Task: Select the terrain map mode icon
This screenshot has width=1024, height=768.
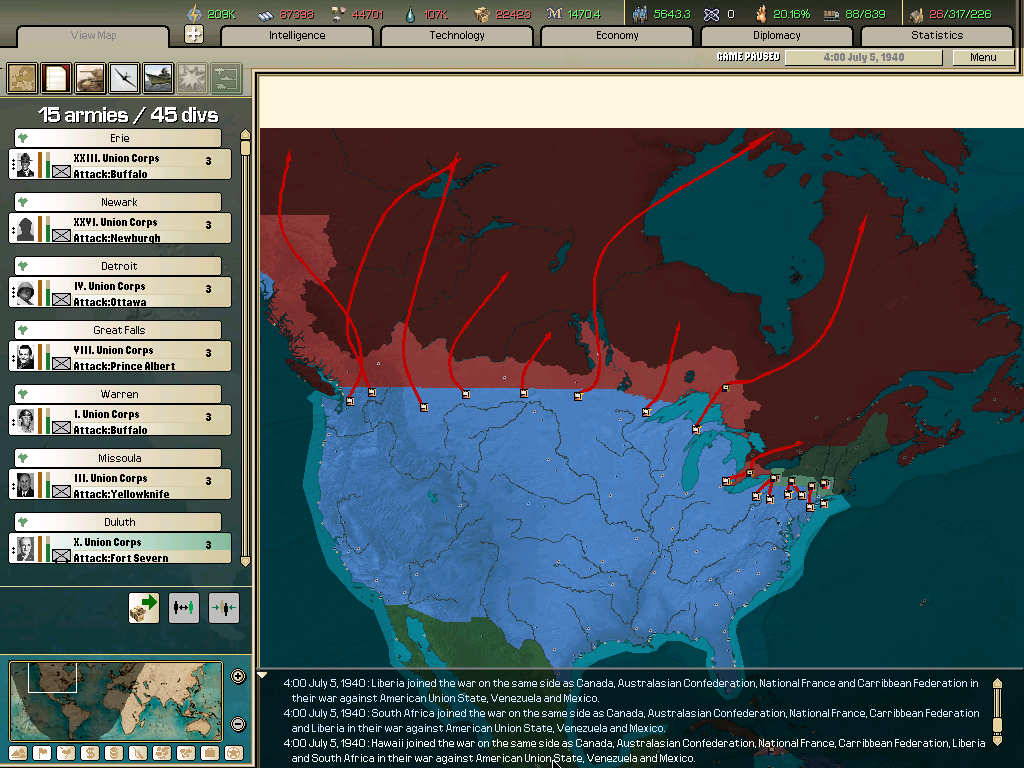Action: [18, 753]
